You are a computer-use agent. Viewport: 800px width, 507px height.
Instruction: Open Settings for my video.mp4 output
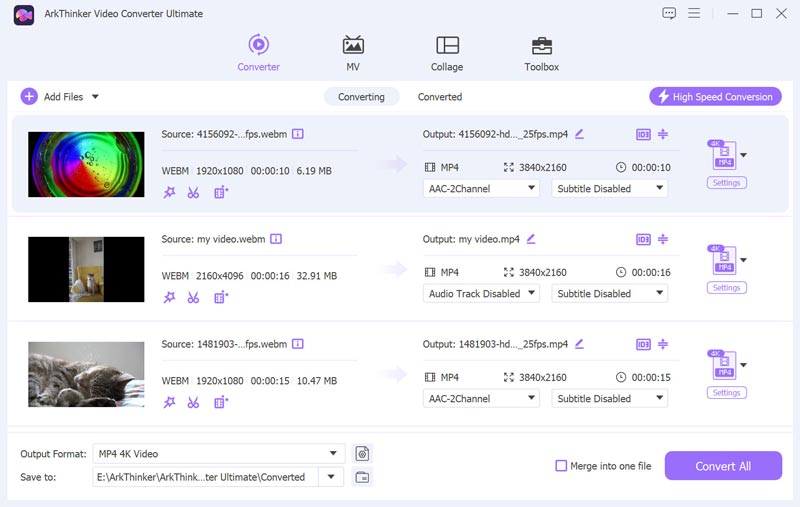727,288
